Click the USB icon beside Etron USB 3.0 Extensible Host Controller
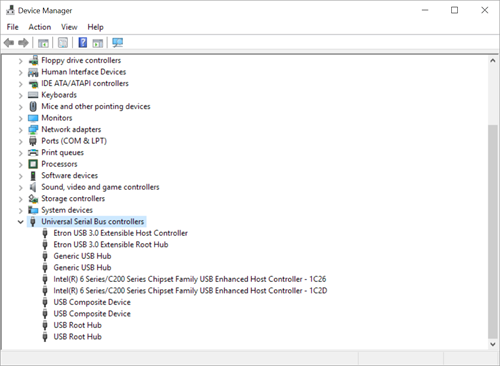This screenshot has width=500, height=366. point(45,233)
